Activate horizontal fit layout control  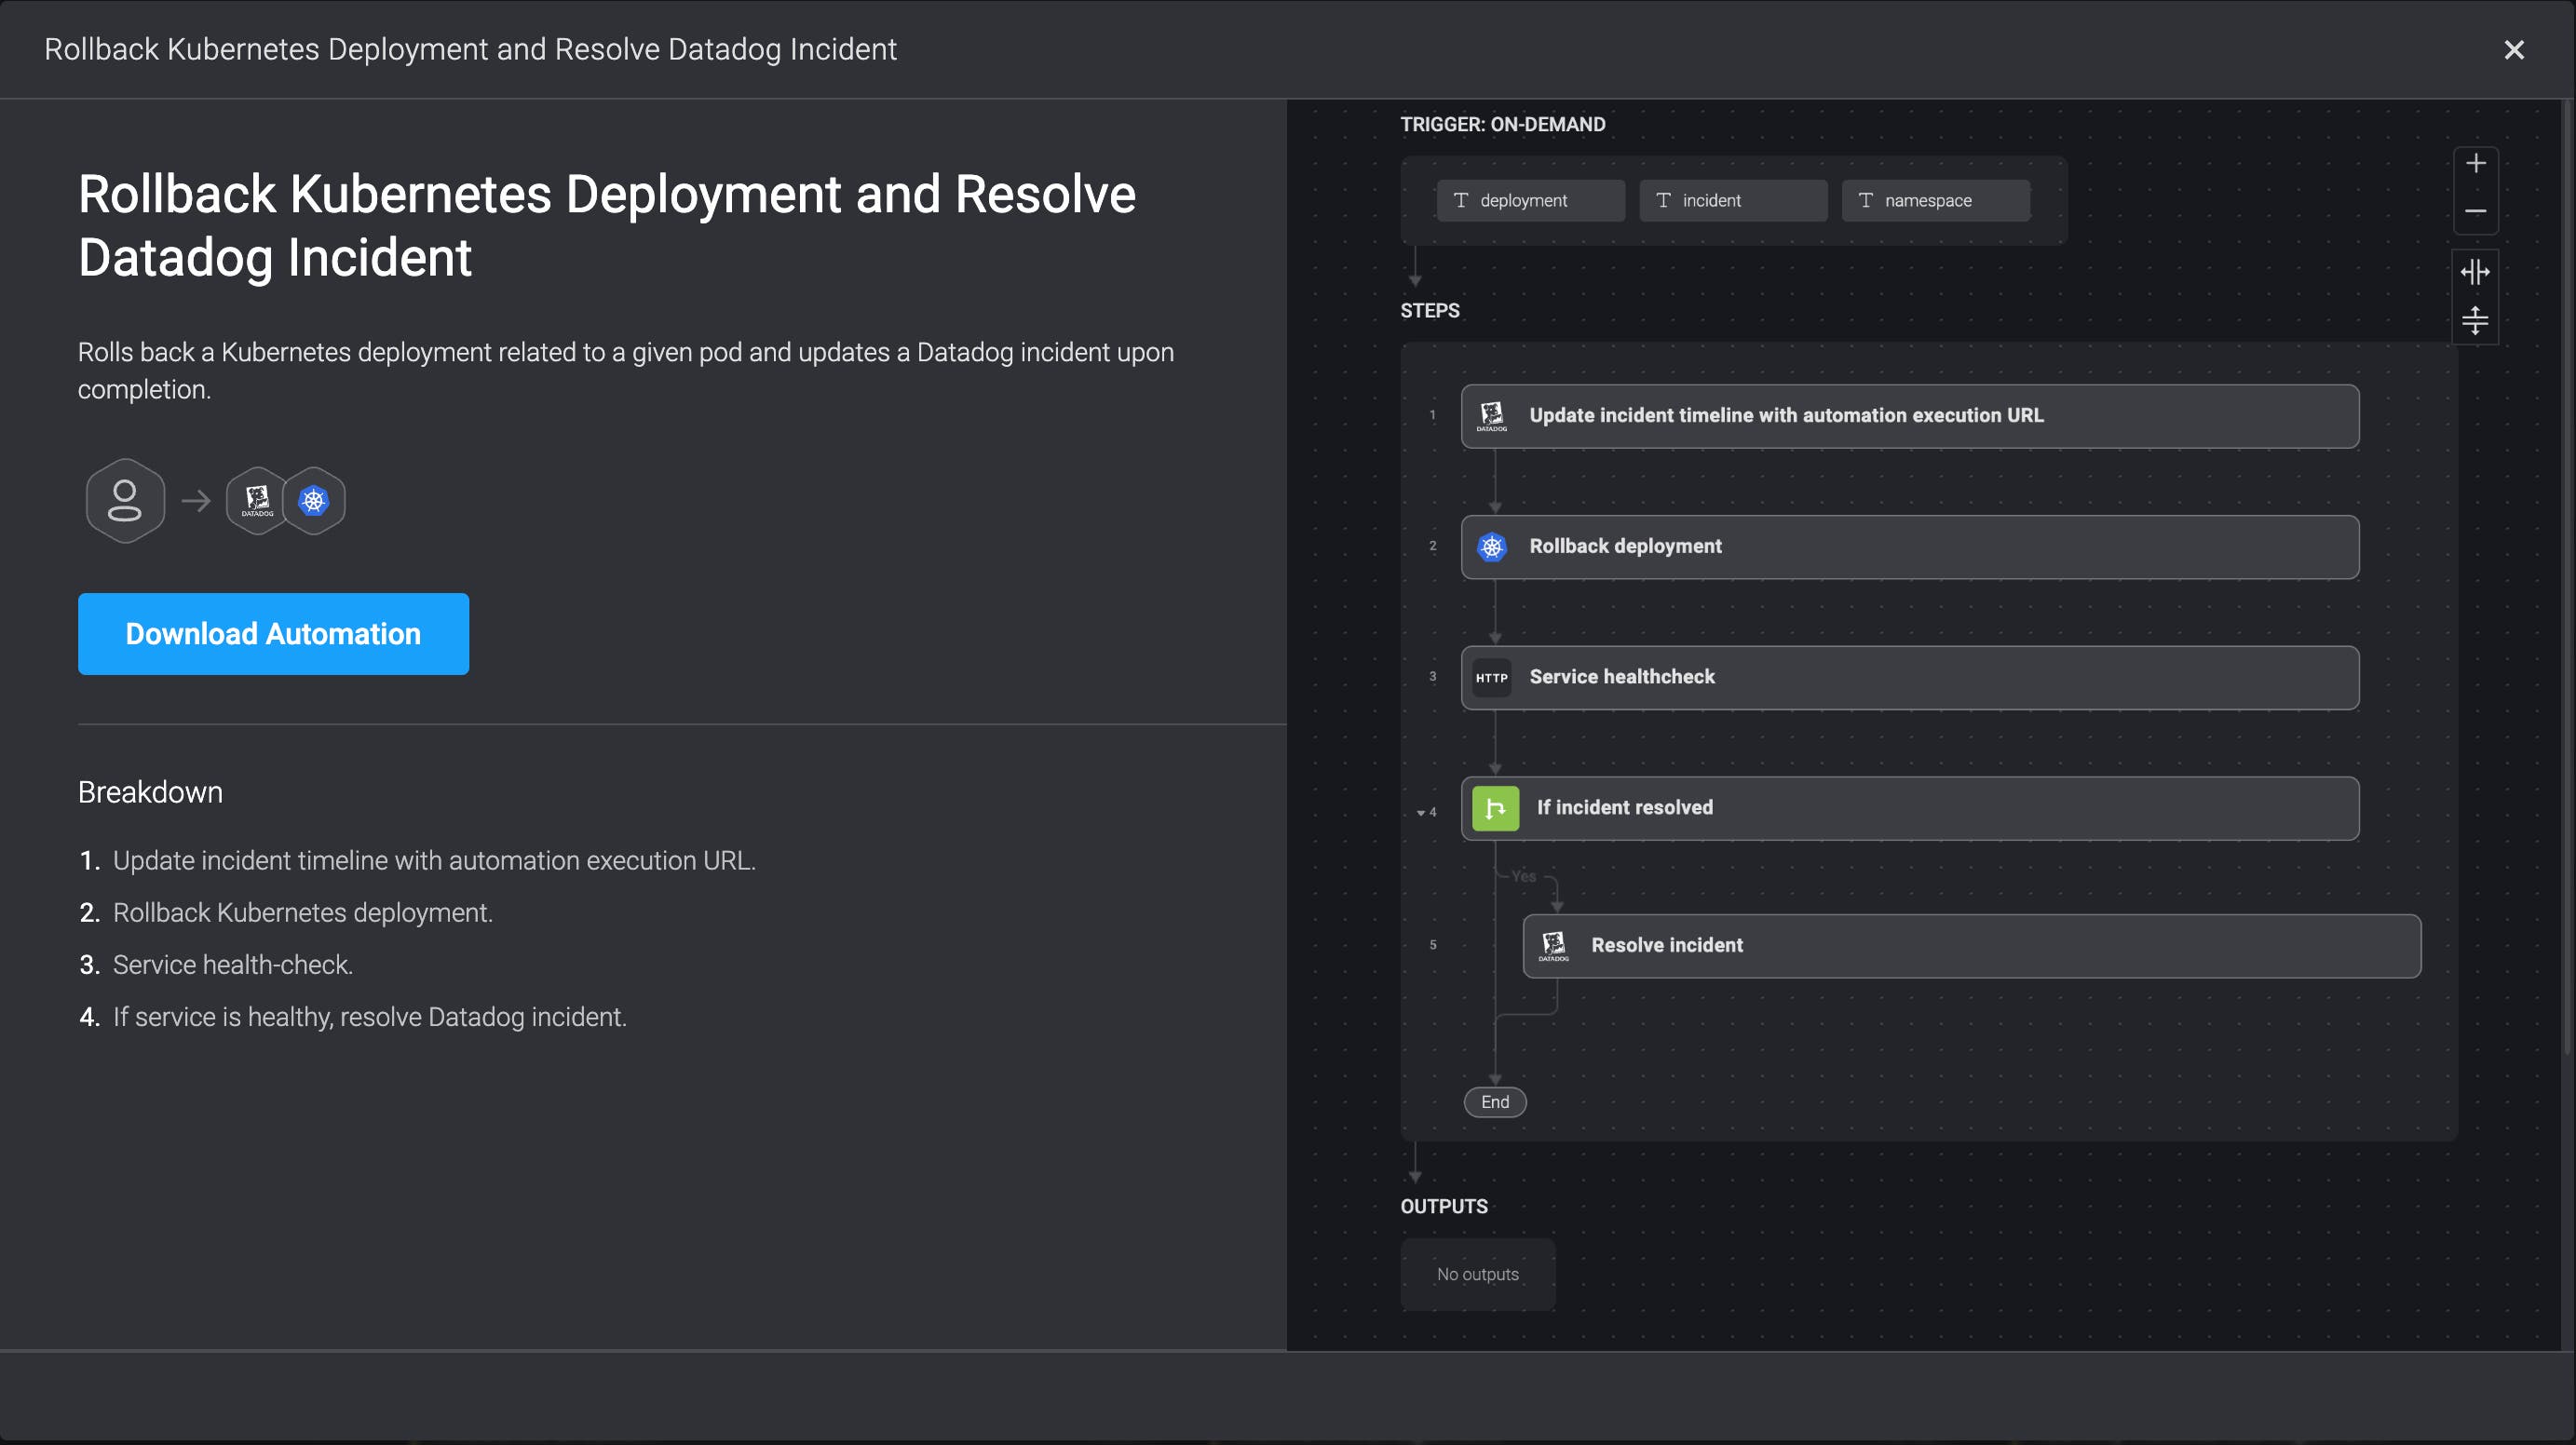[2475, 271]
